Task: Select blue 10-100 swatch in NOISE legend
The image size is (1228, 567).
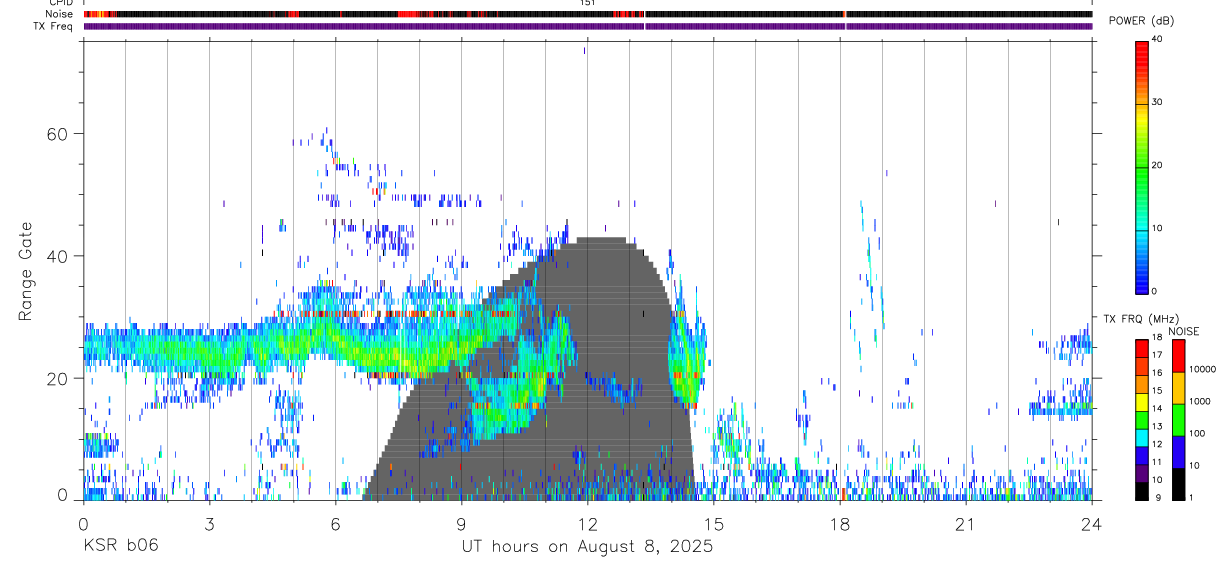Action: click(1178, 452)
